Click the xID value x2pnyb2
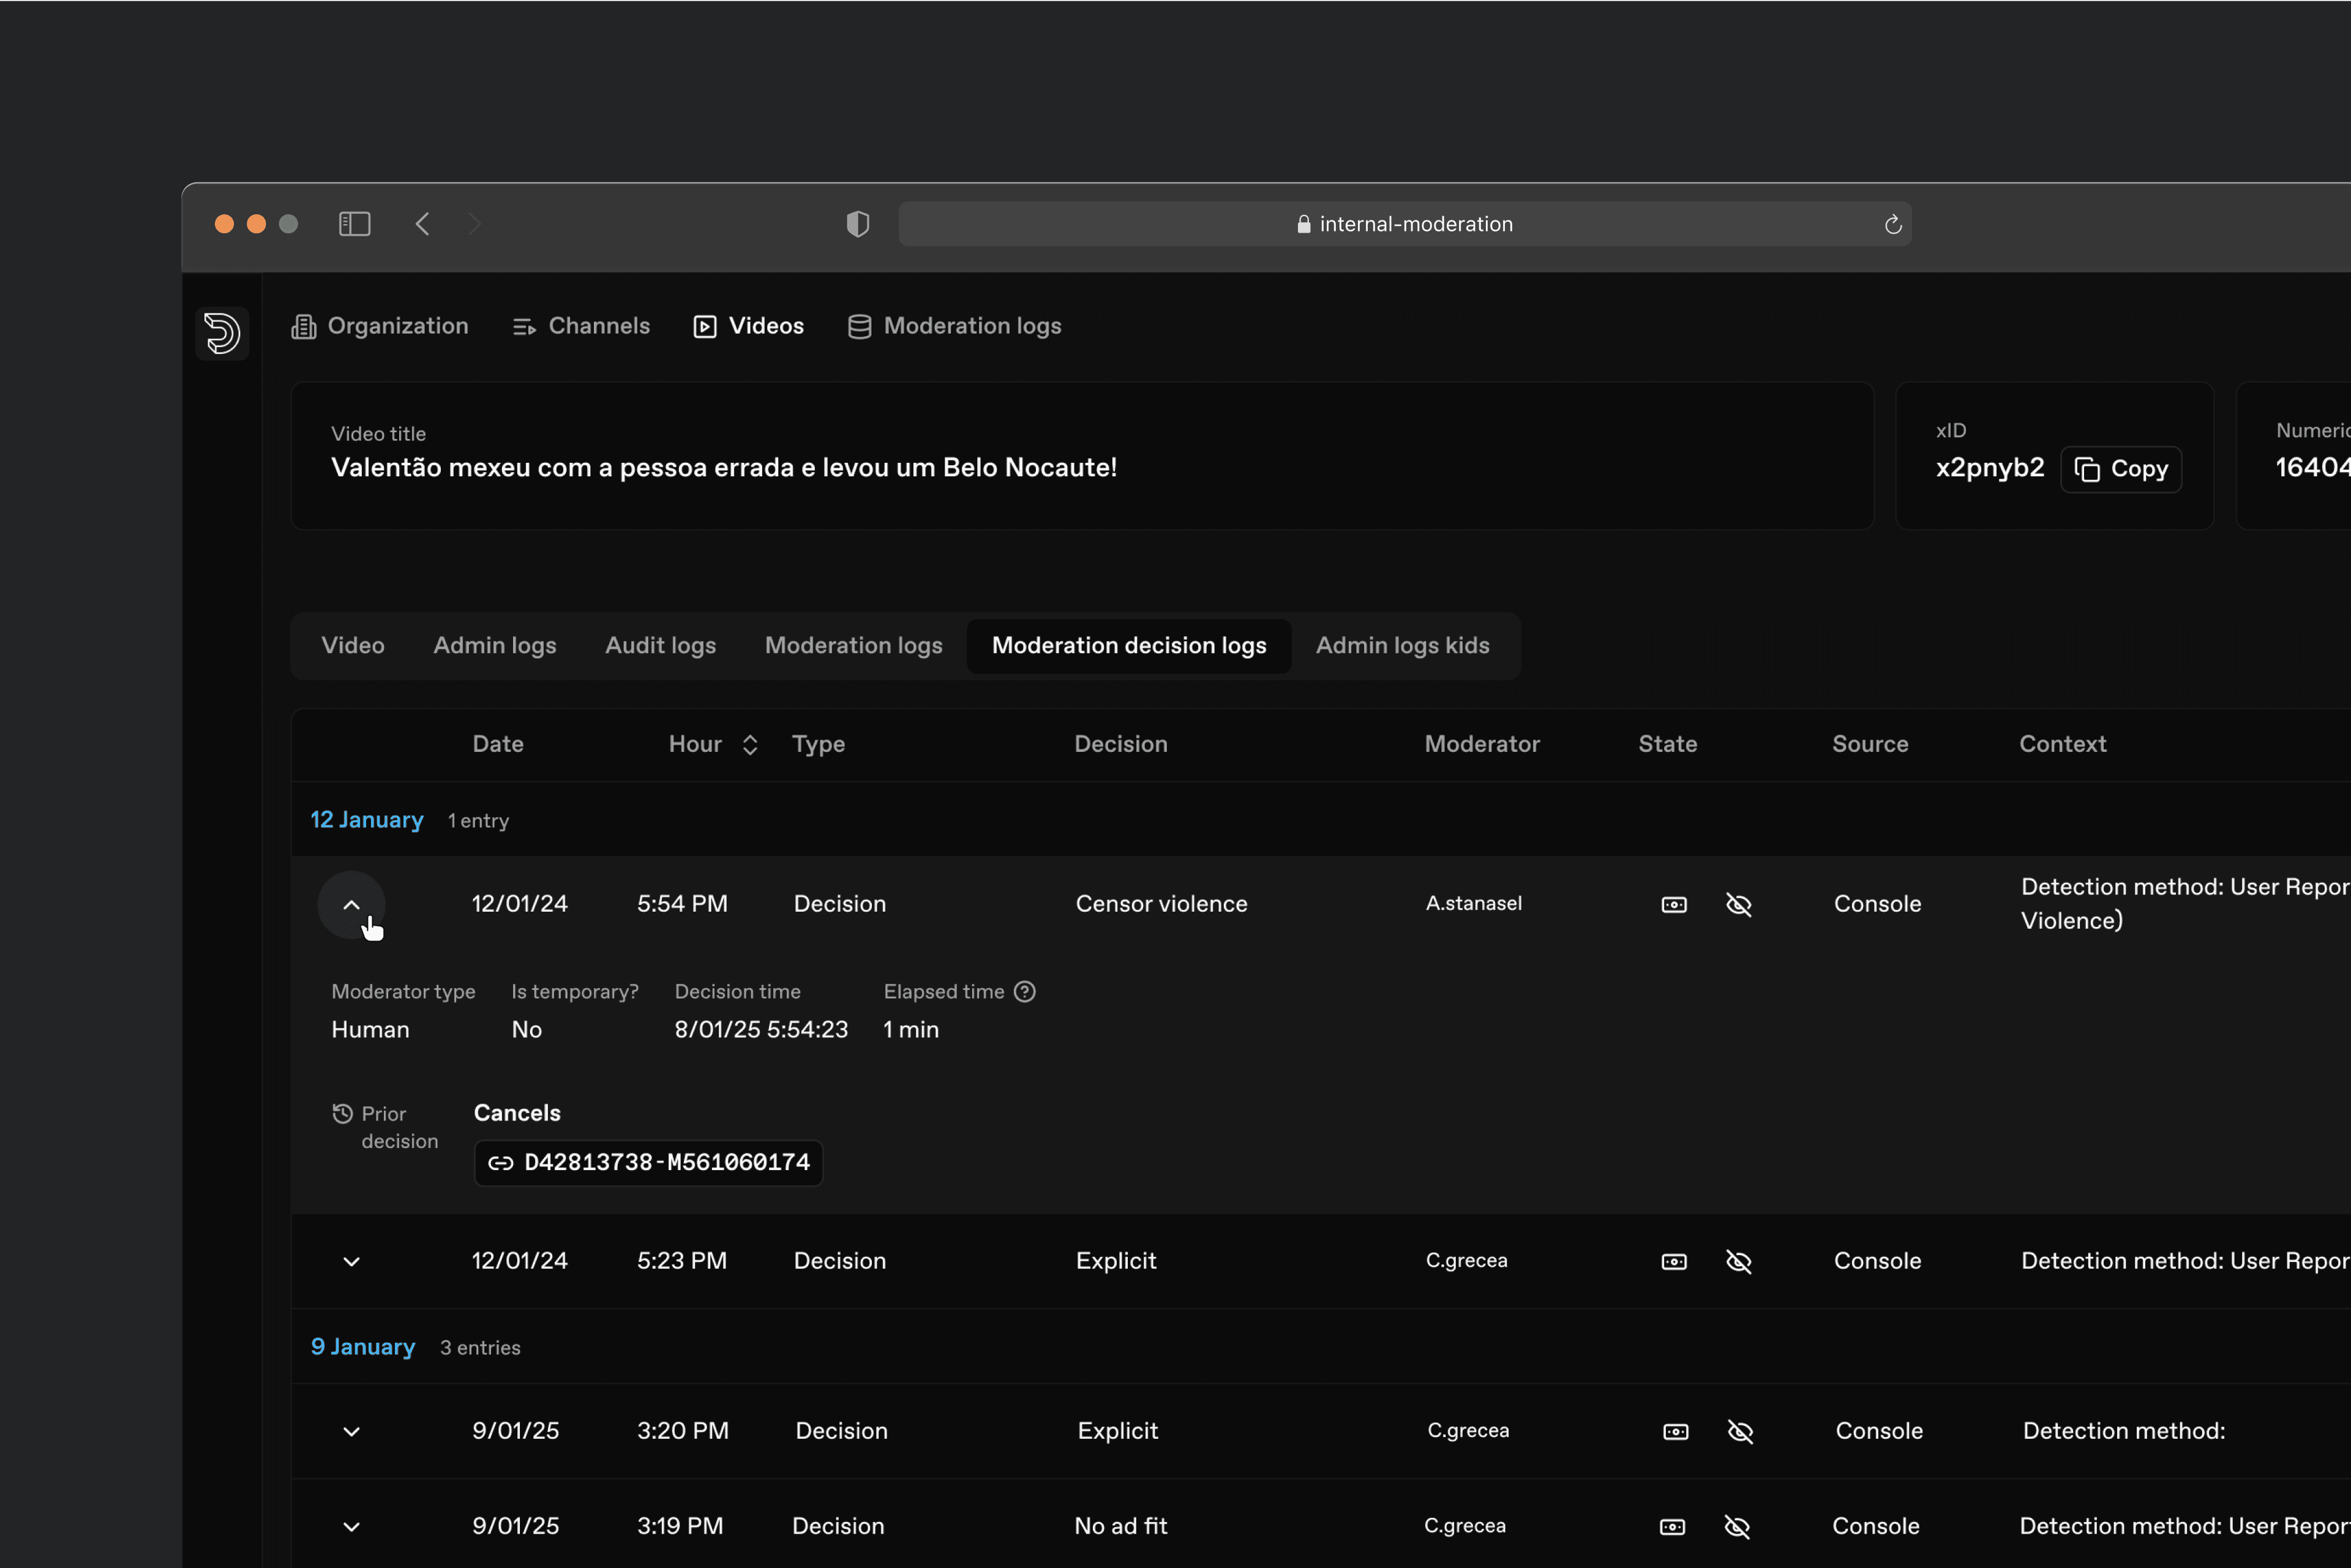The width and height of the screenshot is (2351, 1568). tap(1990, 468)
